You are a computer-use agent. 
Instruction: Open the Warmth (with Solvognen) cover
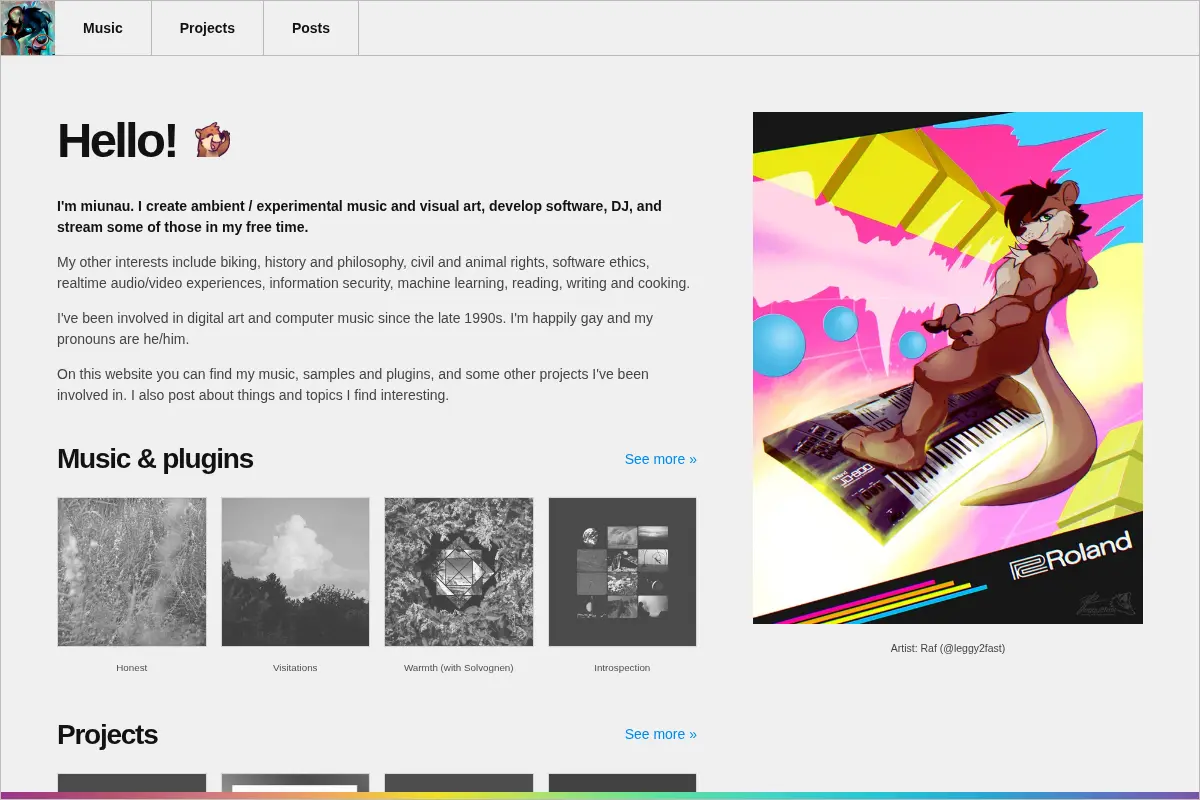tap(459, 572)
